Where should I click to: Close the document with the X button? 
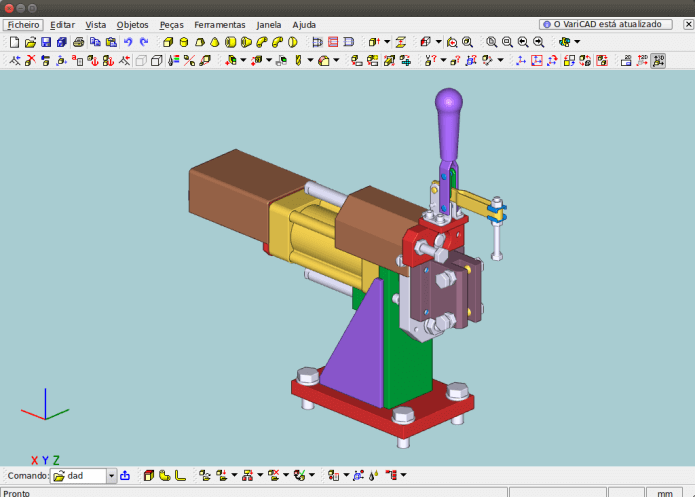pos(688,24)
